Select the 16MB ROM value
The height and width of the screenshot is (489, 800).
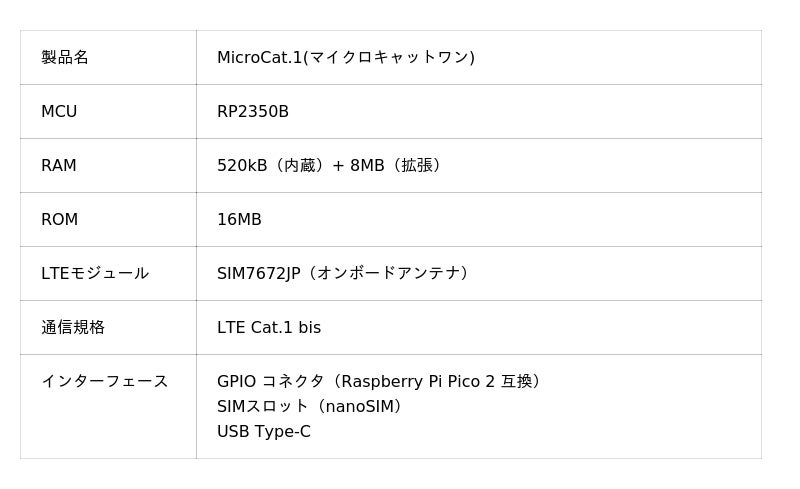(239, 220)
